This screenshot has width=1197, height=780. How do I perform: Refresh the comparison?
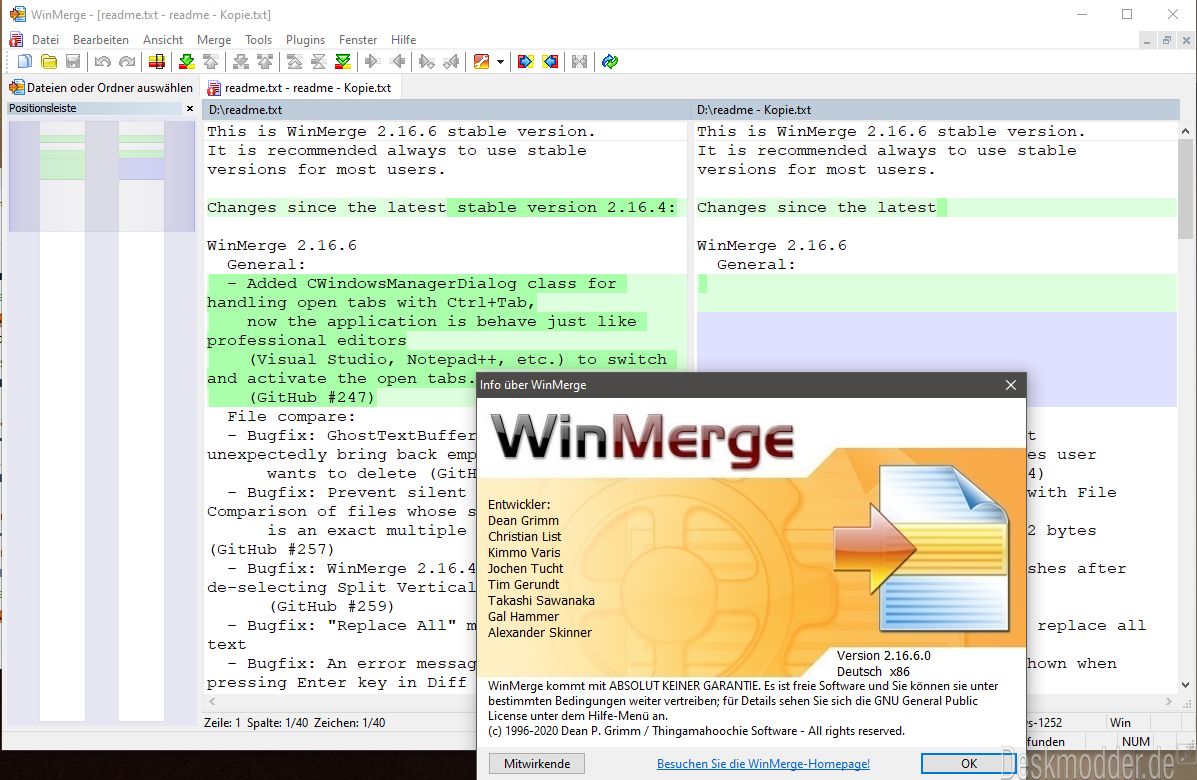click(609, 62)
